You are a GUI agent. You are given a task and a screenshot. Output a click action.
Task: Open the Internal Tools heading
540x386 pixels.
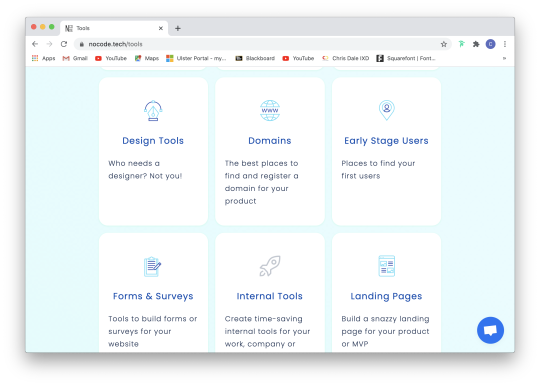[x=270, y=296]
